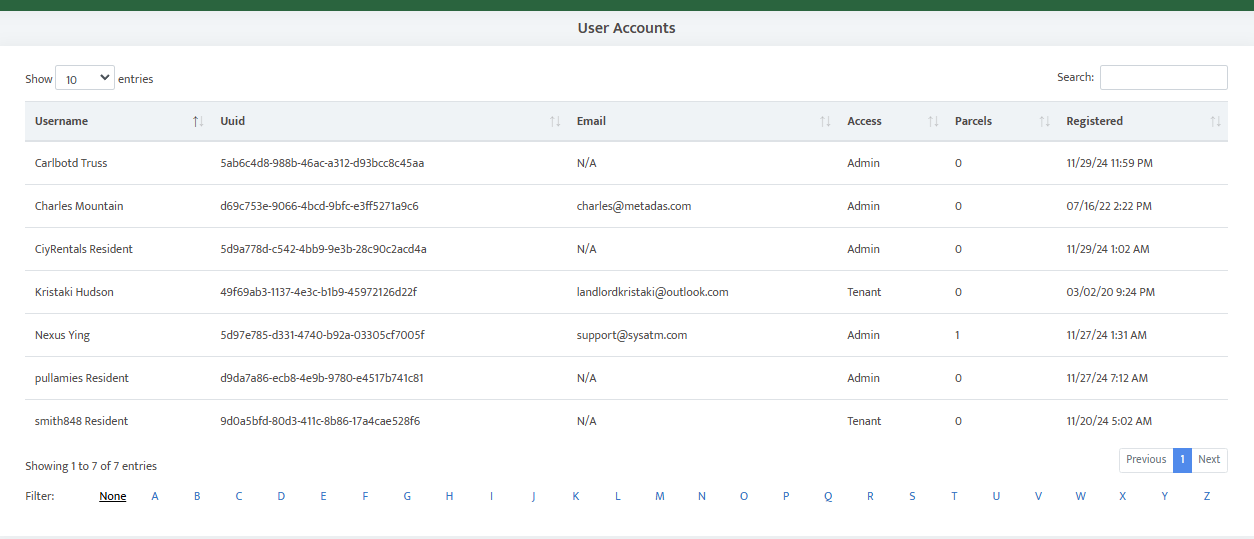Select the Charles Mountain user row
This screenshot has height=539, width=1254.
(79, 206)
